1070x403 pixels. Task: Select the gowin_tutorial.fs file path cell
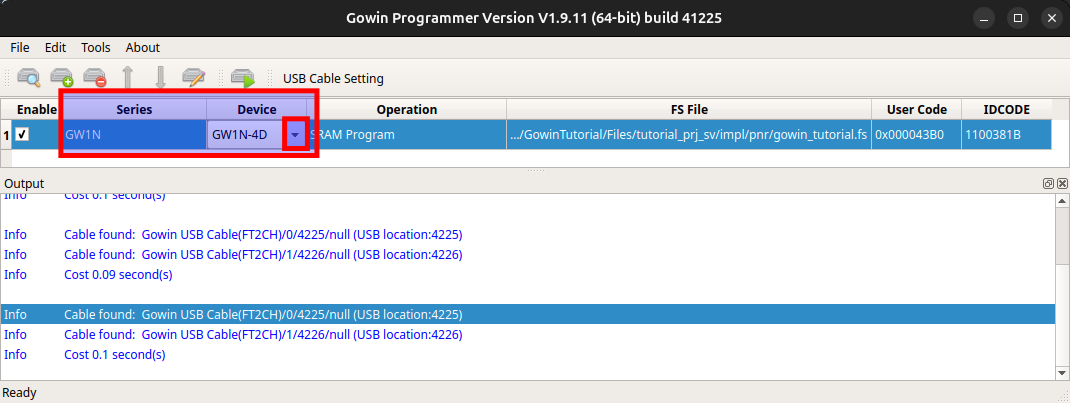(689, 135)
